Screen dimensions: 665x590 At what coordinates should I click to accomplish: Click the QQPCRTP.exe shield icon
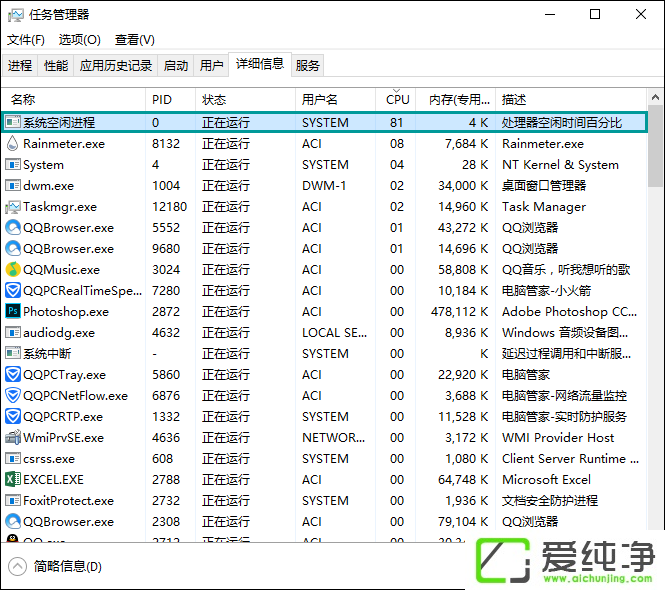point(13,417)
